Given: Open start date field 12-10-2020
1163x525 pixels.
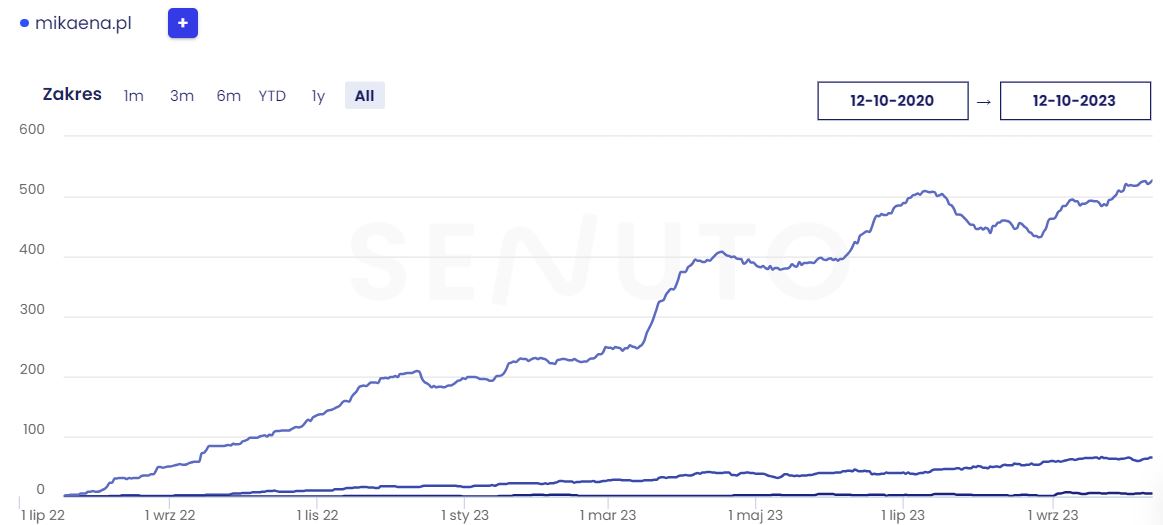Looking at the screenshot, I should [892, 101].
